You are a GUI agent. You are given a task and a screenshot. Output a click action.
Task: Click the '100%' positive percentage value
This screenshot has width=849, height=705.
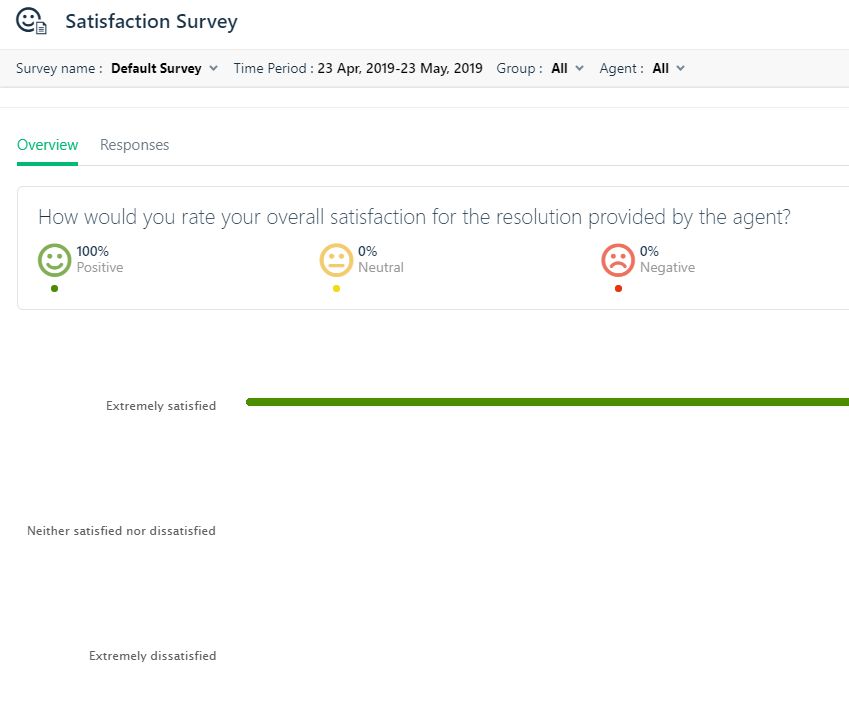pos(93,251)
